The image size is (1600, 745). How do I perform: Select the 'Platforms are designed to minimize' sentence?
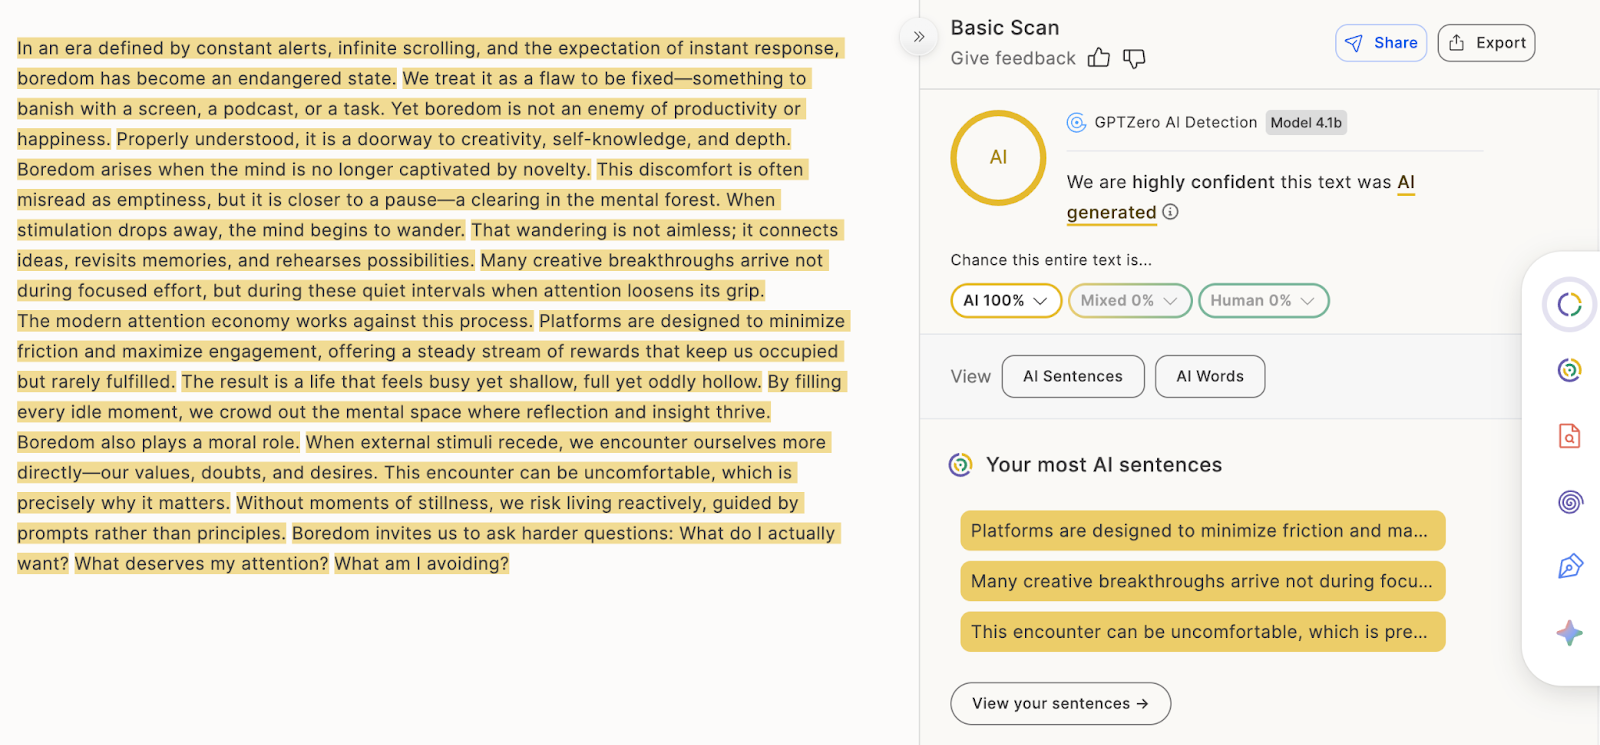point(1202,531)
